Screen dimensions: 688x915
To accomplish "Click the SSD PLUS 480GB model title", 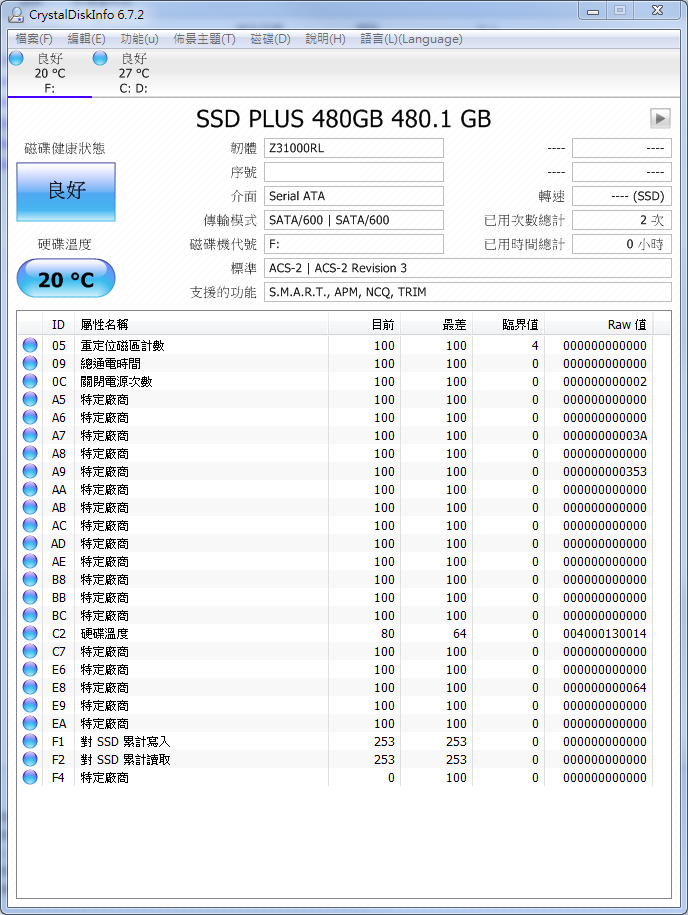I will [344, 119].
